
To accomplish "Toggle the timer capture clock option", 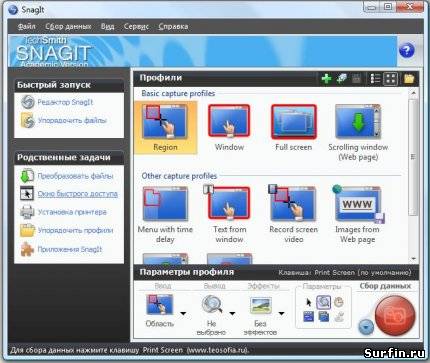I will click(x=339, y=302).
